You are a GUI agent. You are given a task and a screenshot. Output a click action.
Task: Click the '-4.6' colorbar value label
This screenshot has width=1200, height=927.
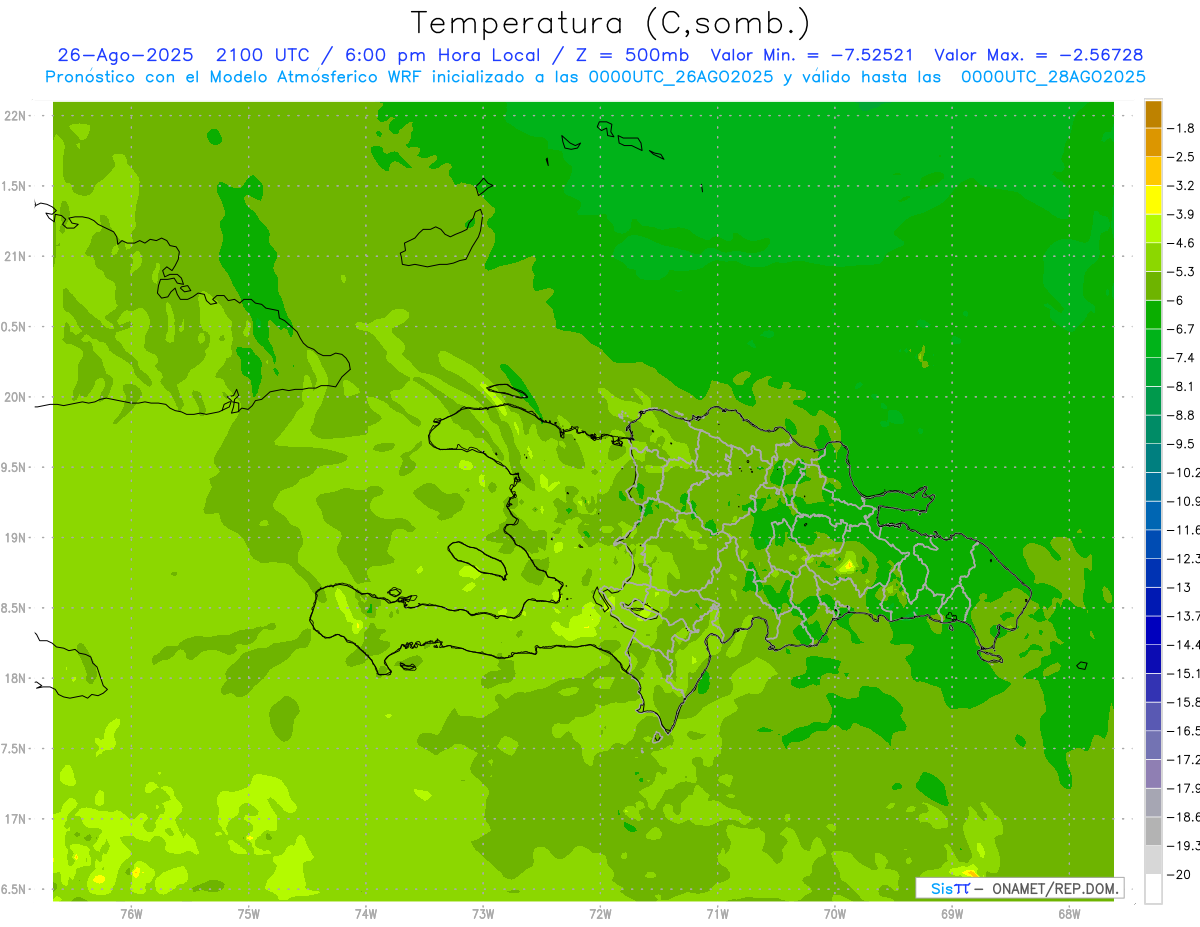tap(1182, 243)
